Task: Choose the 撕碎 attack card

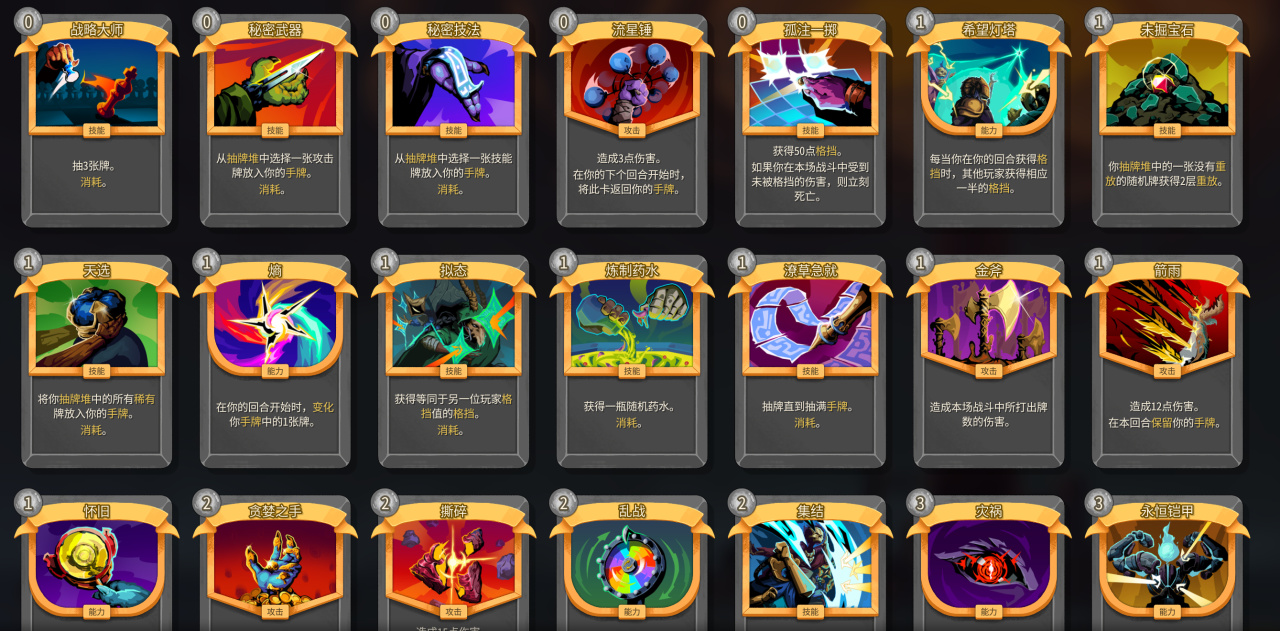Action: [454, 561]
